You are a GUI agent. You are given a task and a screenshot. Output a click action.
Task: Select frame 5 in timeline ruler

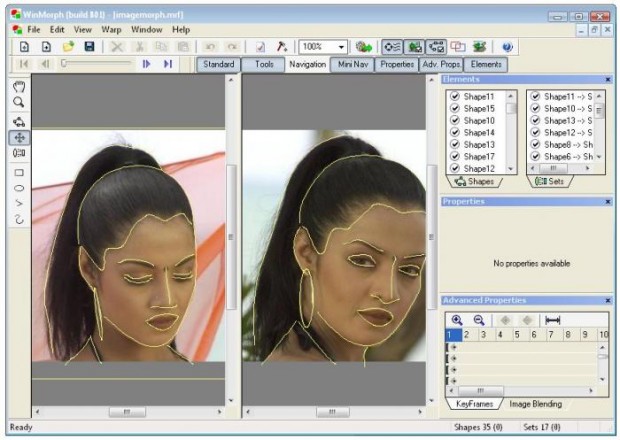pyautogui.click(x=517, y=335)
